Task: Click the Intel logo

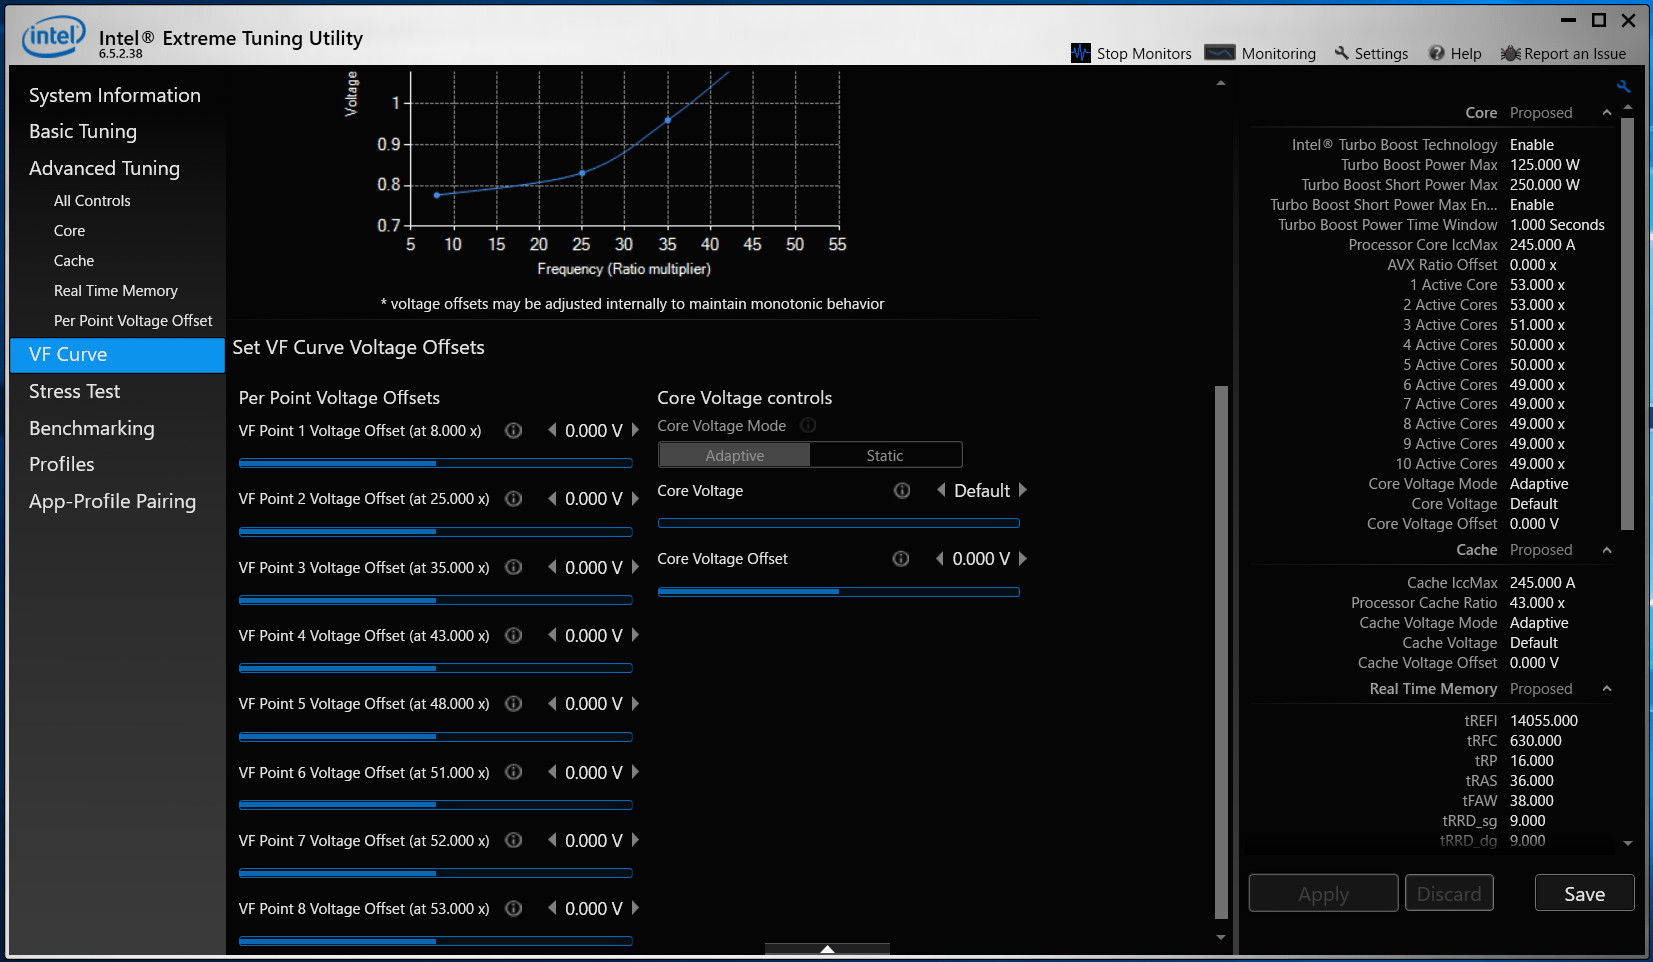Action: pos(54,37)
